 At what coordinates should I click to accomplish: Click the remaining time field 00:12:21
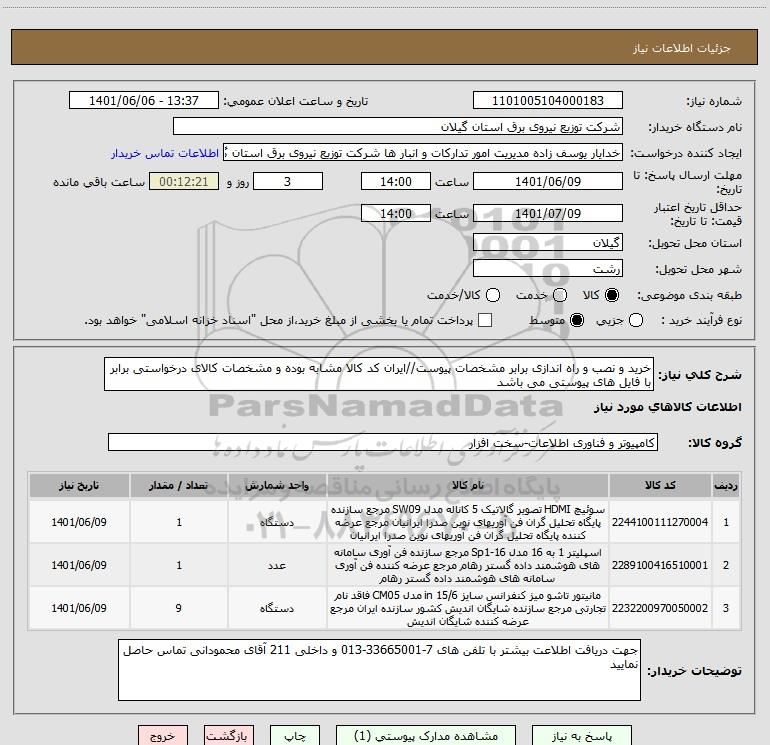coord(184,182)
